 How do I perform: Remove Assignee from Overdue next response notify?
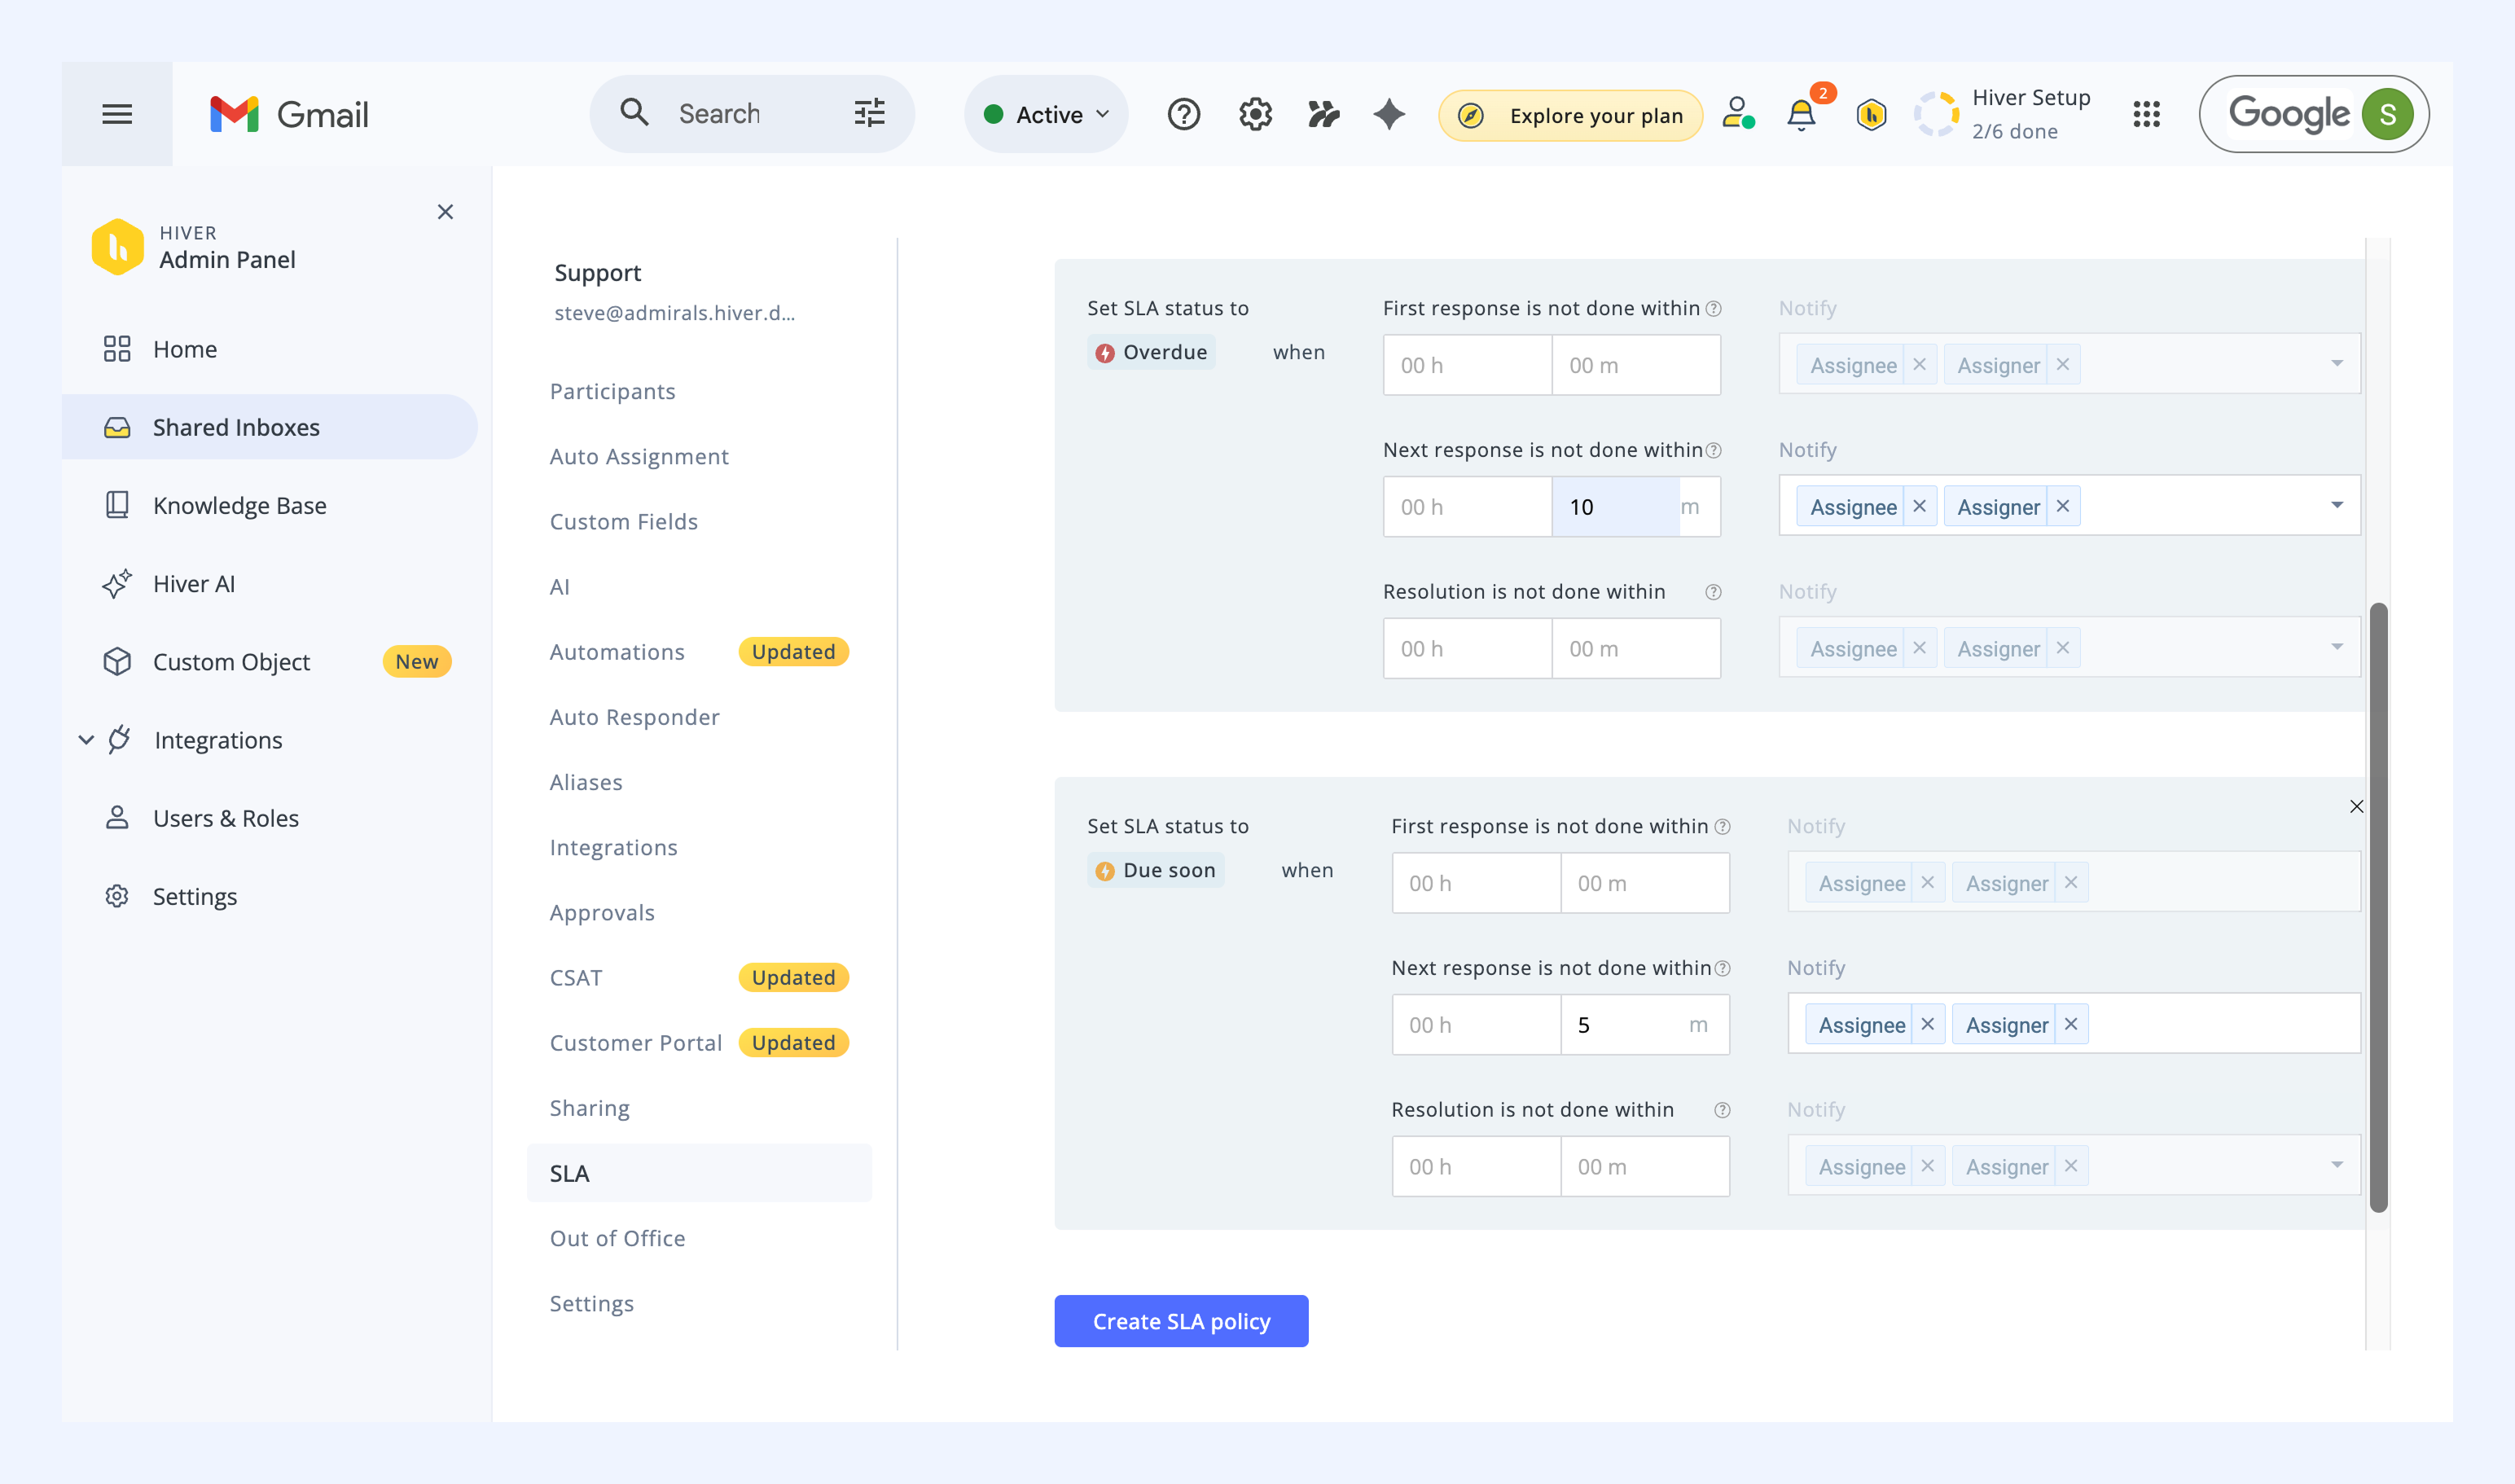[x=1919, y=506]
